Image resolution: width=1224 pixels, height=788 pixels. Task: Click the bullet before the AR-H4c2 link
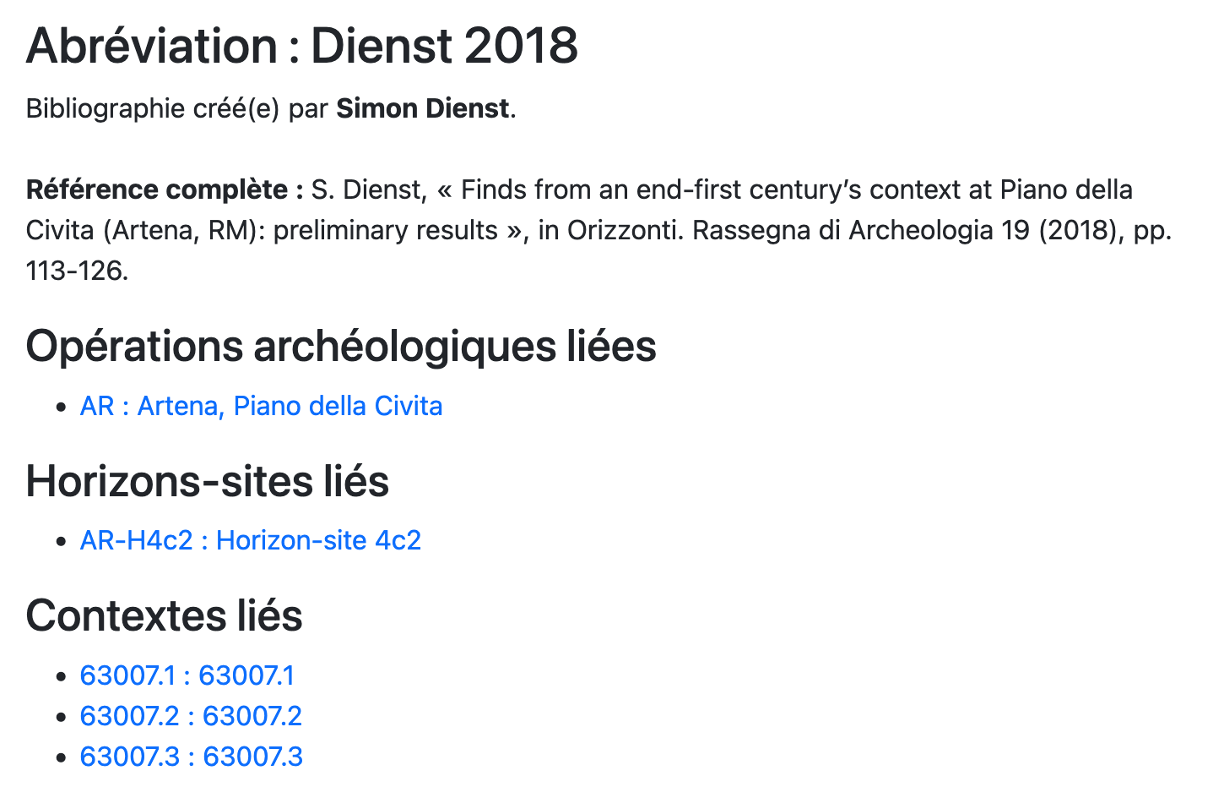pos(63,541)
